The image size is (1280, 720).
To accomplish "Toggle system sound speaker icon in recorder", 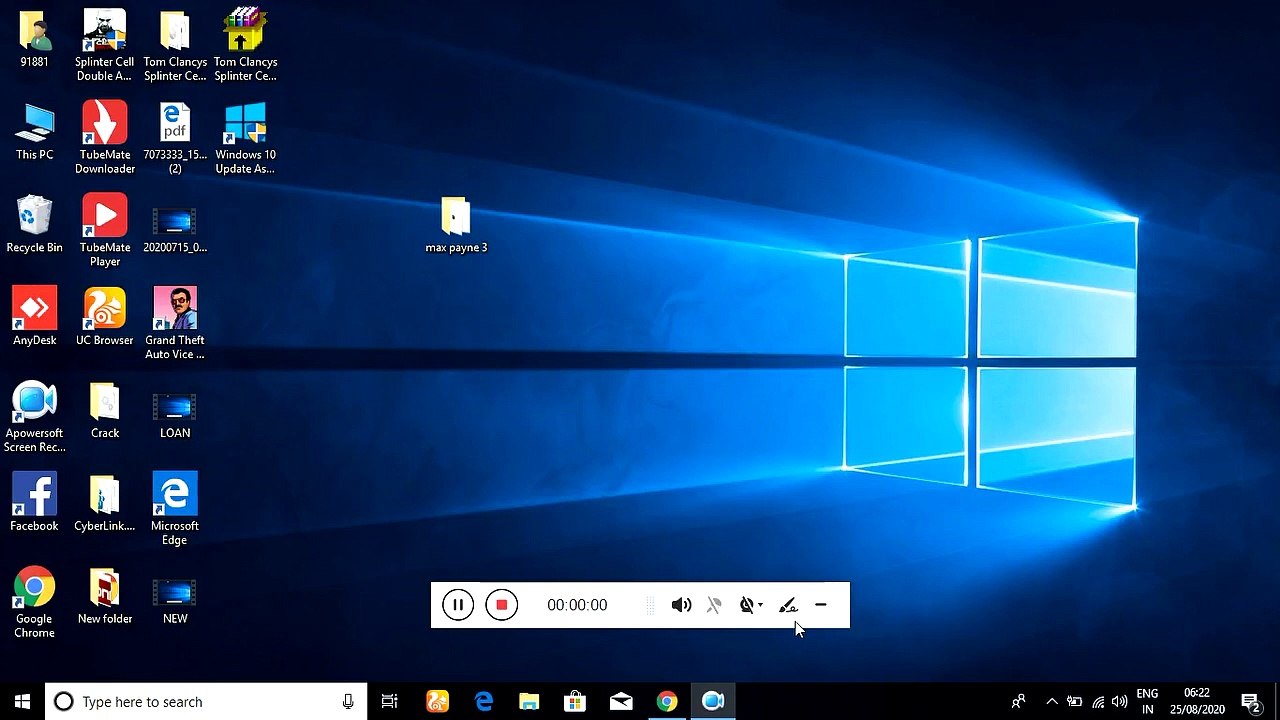I will tap(681, 605).
